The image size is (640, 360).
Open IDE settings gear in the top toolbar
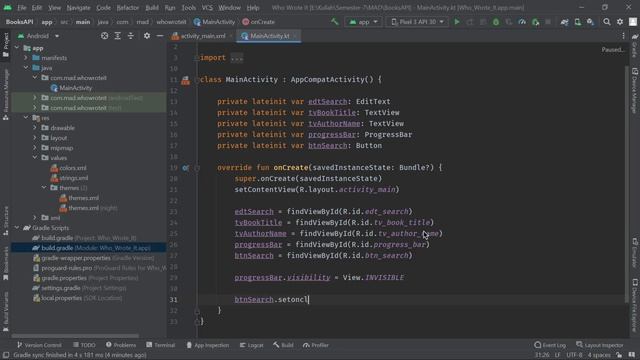[x=620, y=22]
